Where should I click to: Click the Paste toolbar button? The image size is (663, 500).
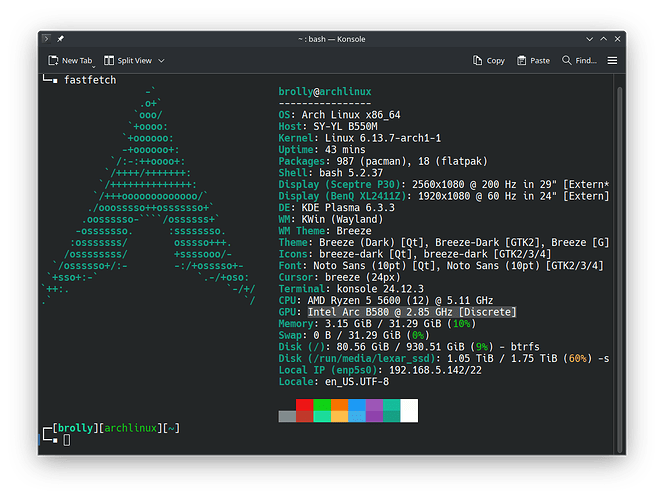533,61
